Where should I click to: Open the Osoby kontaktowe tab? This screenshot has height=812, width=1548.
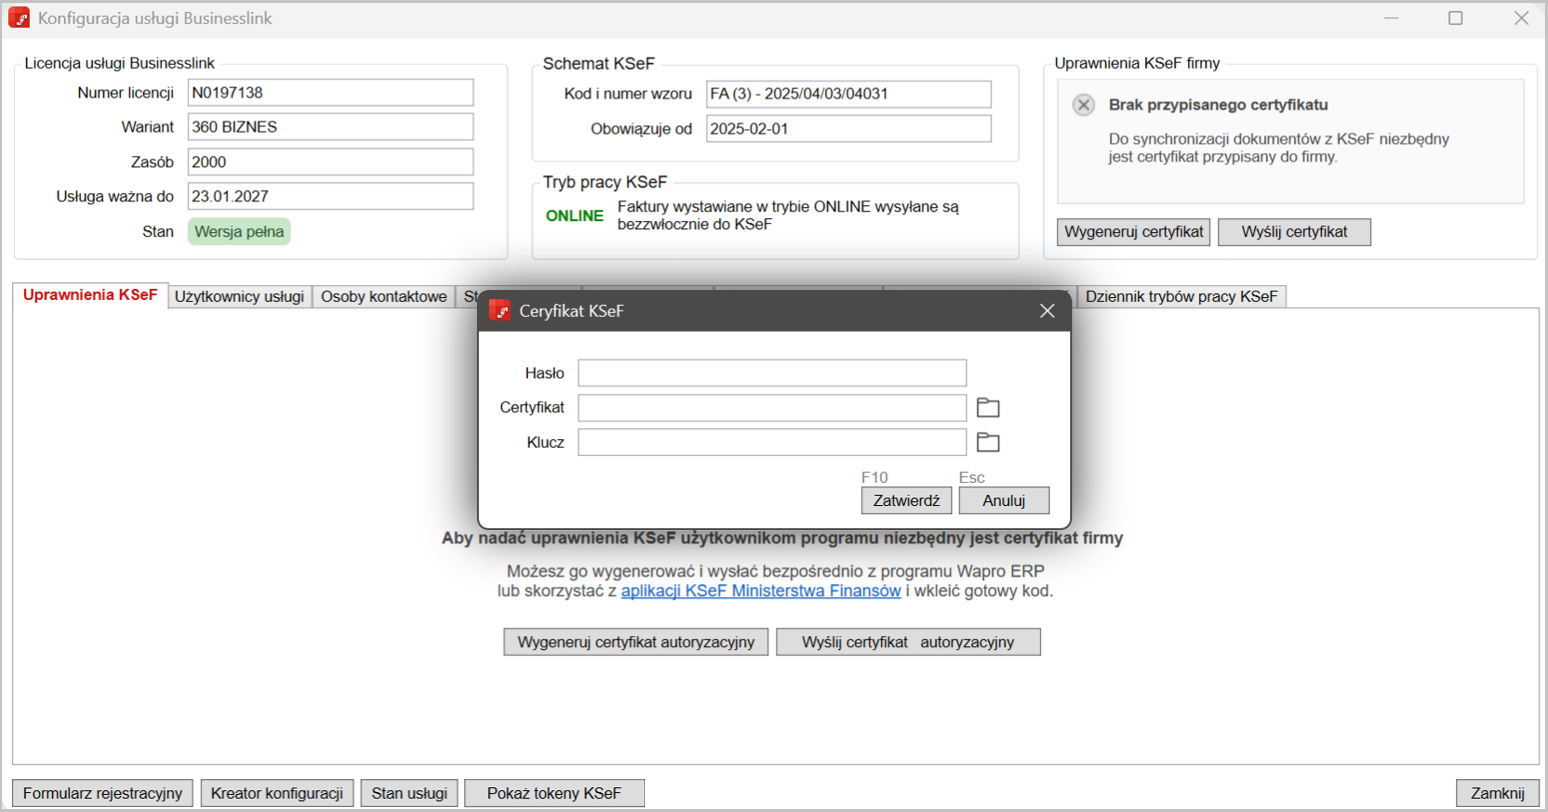(383, 296)
